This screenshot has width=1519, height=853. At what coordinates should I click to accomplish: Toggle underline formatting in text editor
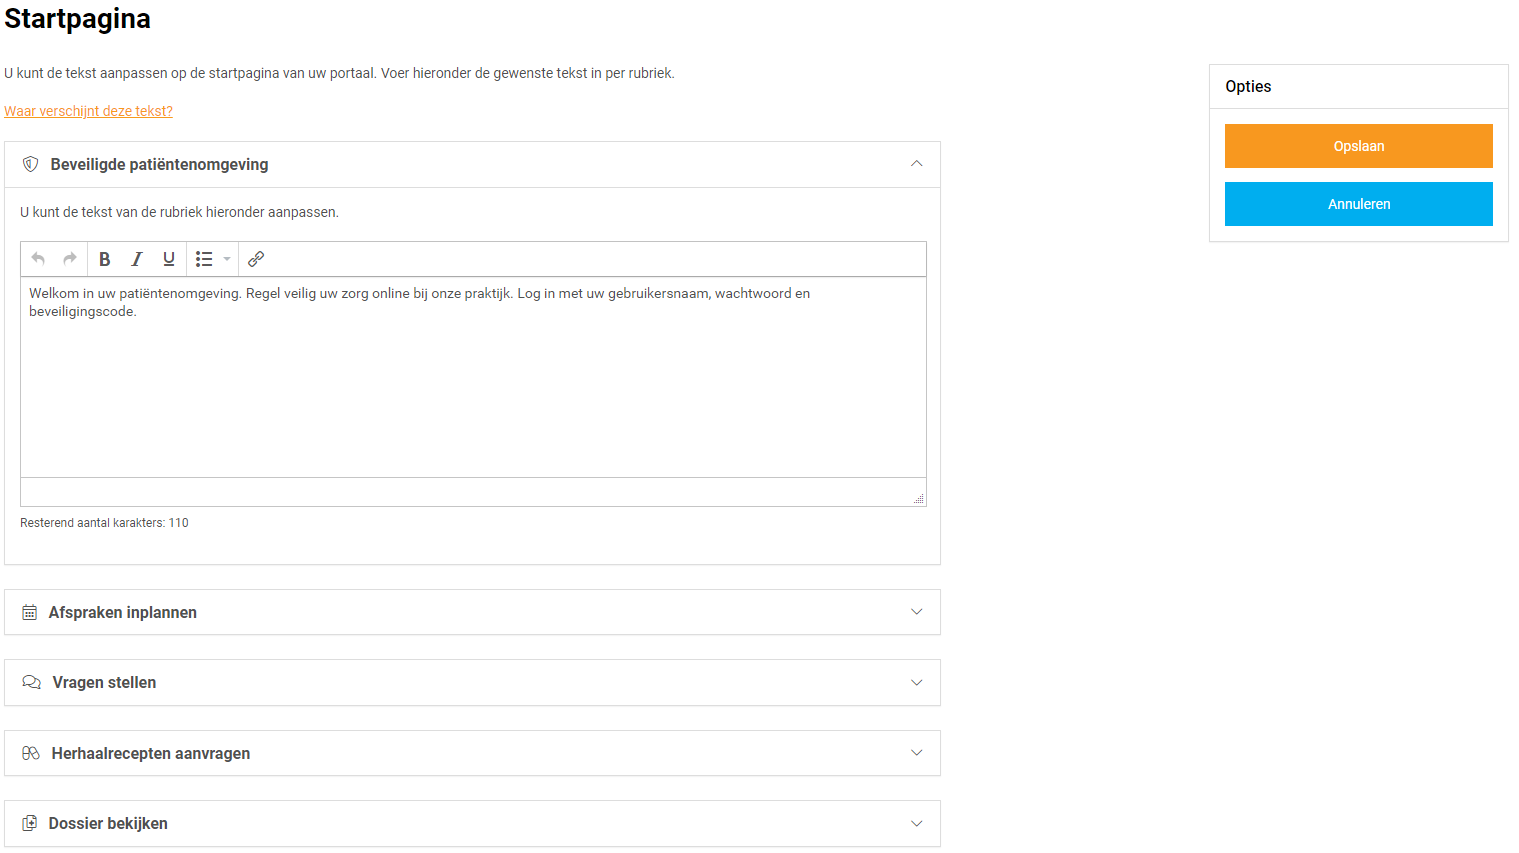[169, 259]
